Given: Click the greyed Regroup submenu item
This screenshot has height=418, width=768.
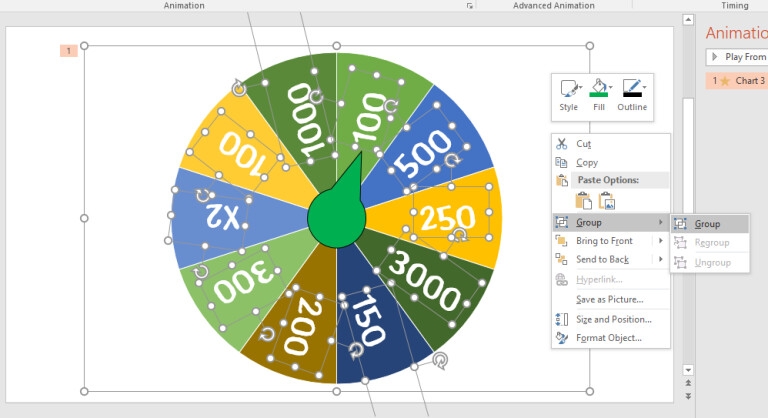Looking at the screenshot, I should 710,243.
